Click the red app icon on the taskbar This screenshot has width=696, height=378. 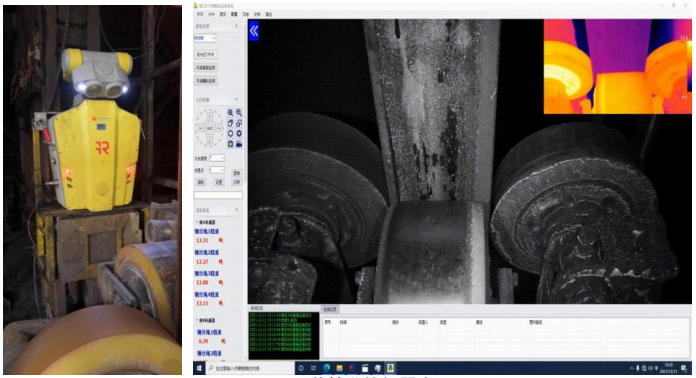coord(352,368)
